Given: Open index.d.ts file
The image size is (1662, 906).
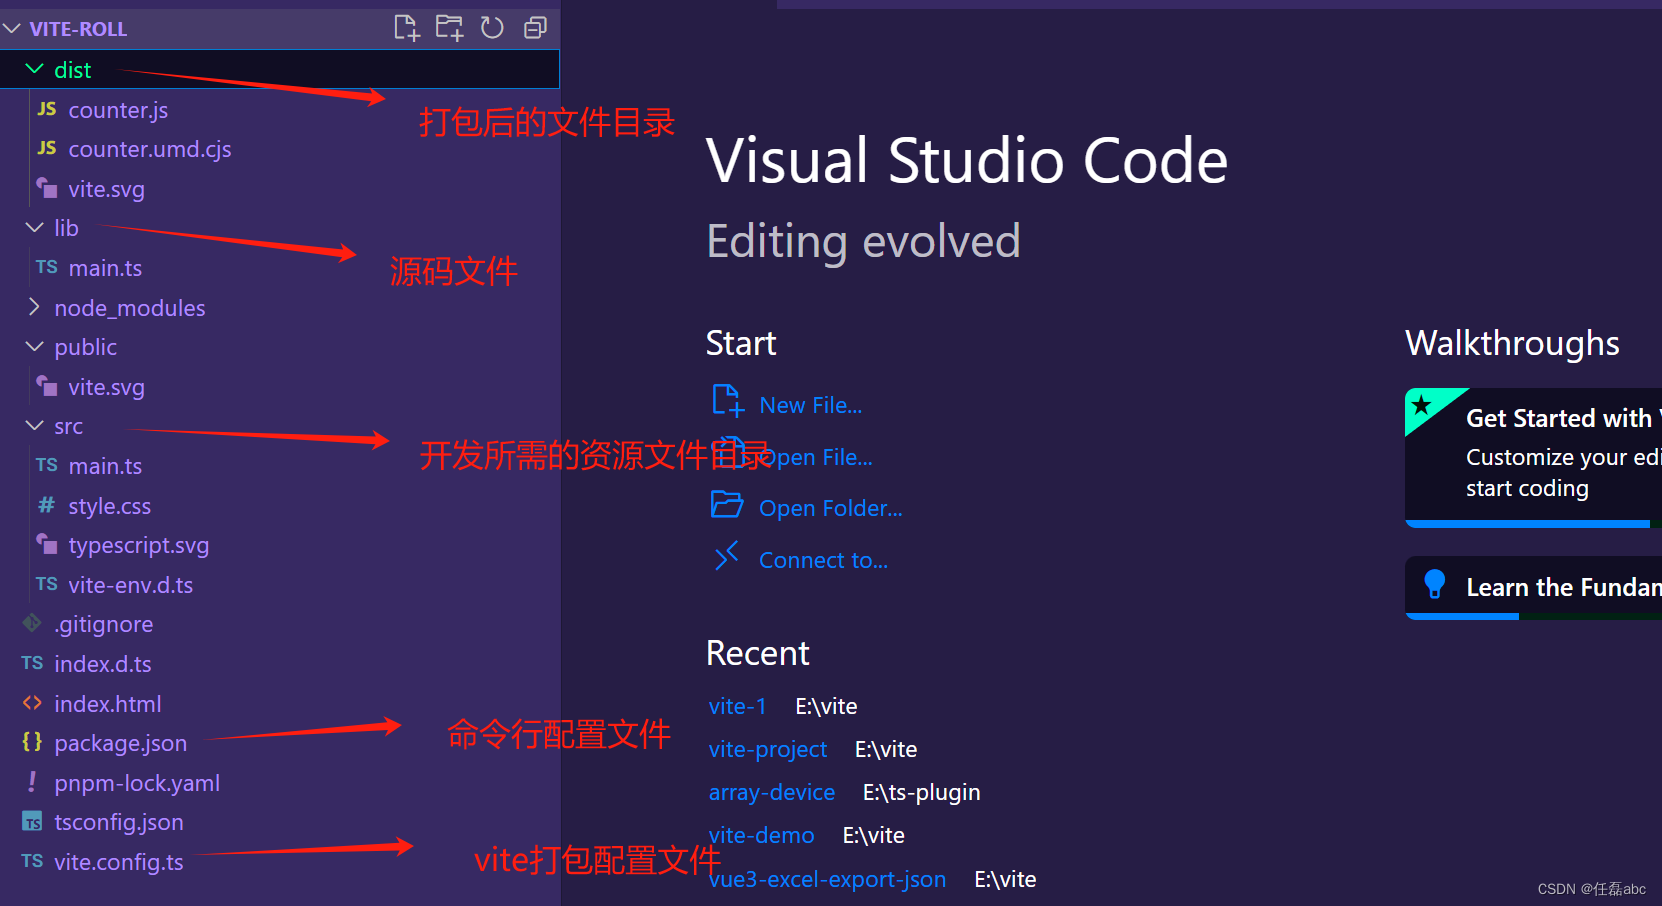Looking at the screenshot, I should coord(103,664).
